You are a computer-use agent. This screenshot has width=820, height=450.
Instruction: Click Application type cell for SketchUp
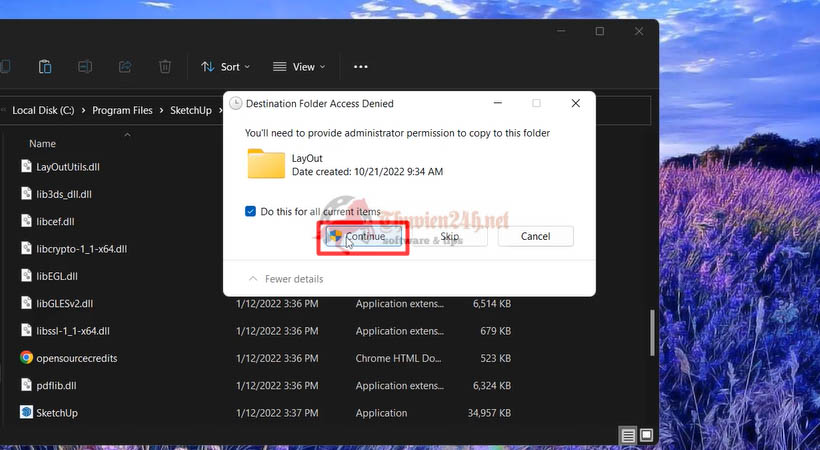point(381,413)
